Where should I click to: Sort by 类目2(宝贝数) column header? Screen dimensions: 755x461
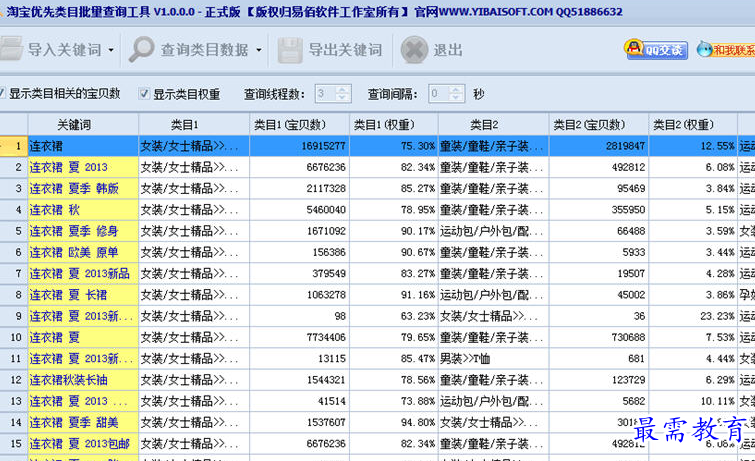pyautogui.click(x=599, y=125)
